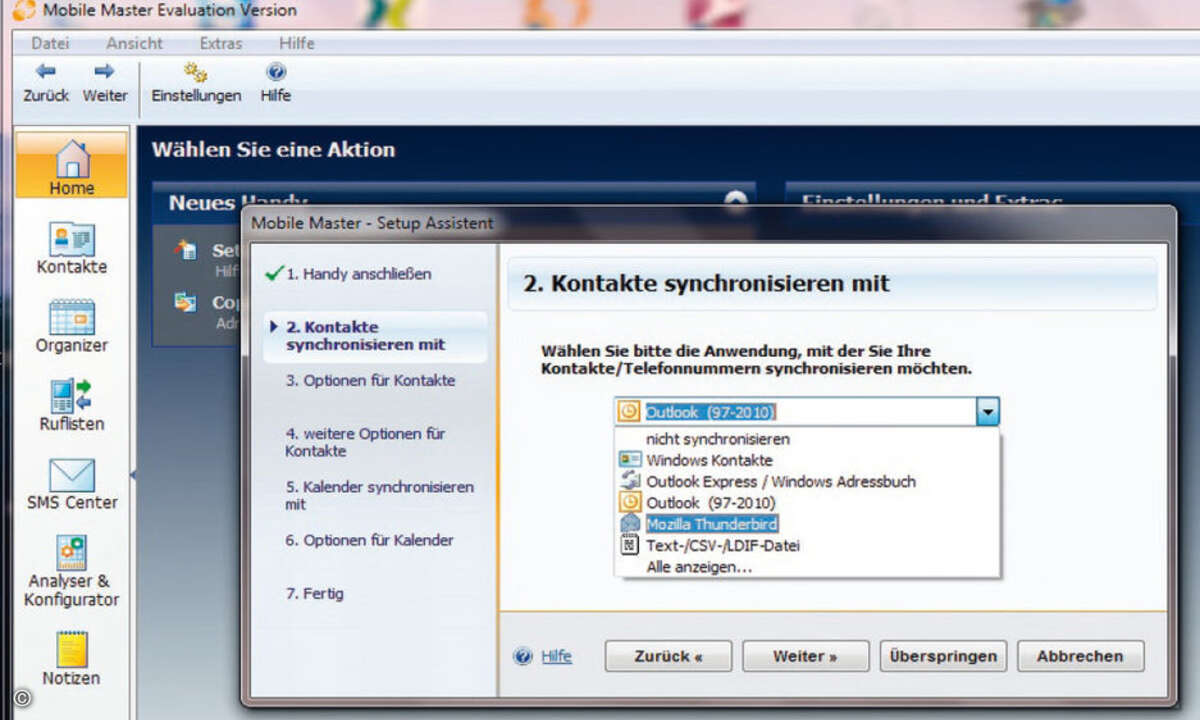Click the wizard title '2. Kontakte synchronisieren mit'
Viewport: 1200px width, 720px height.
coord(707,283)
